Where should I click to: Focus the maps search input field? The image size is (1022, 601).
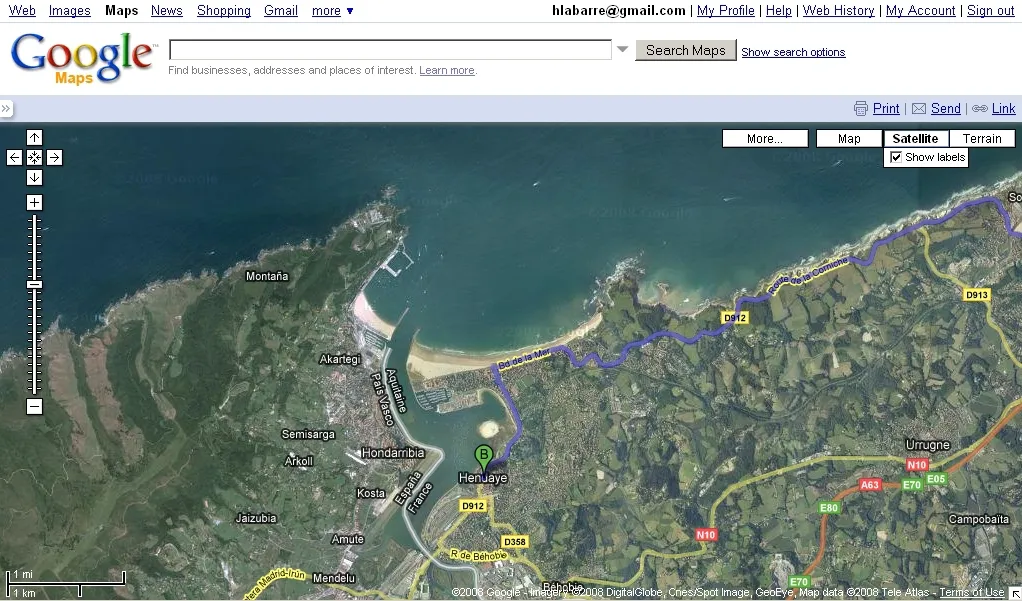tap(390, 50)
